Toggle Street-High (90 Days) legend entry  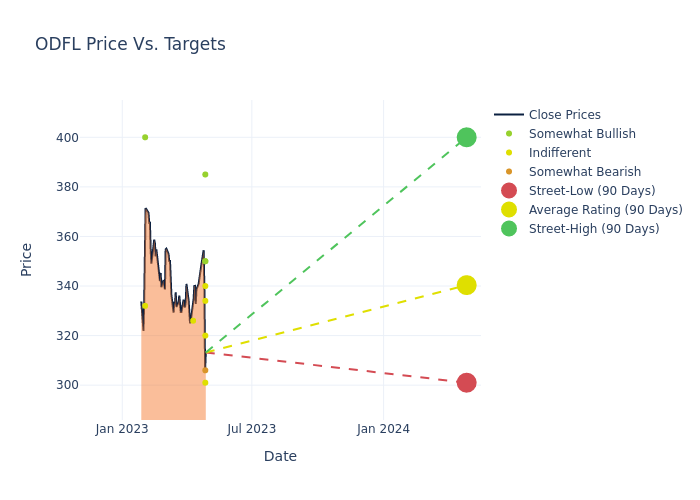(593, 229)
